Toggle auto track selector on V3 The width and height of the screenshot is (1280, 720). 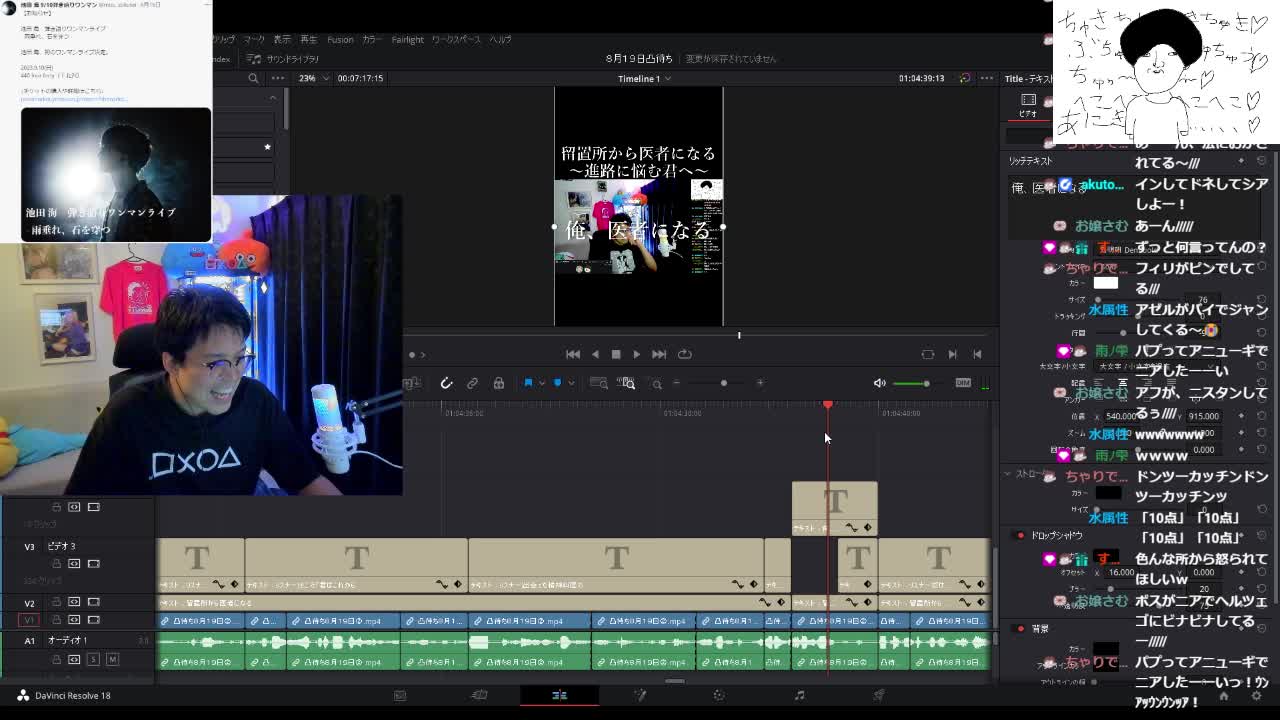pyautogui.click(x=74, y=564)
